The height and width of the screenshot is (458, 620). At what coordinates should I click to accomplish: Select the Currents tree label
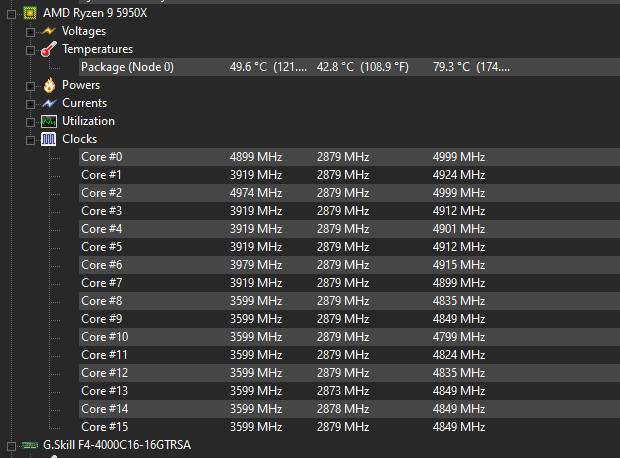pyautogui.click(x=85, y=103)
